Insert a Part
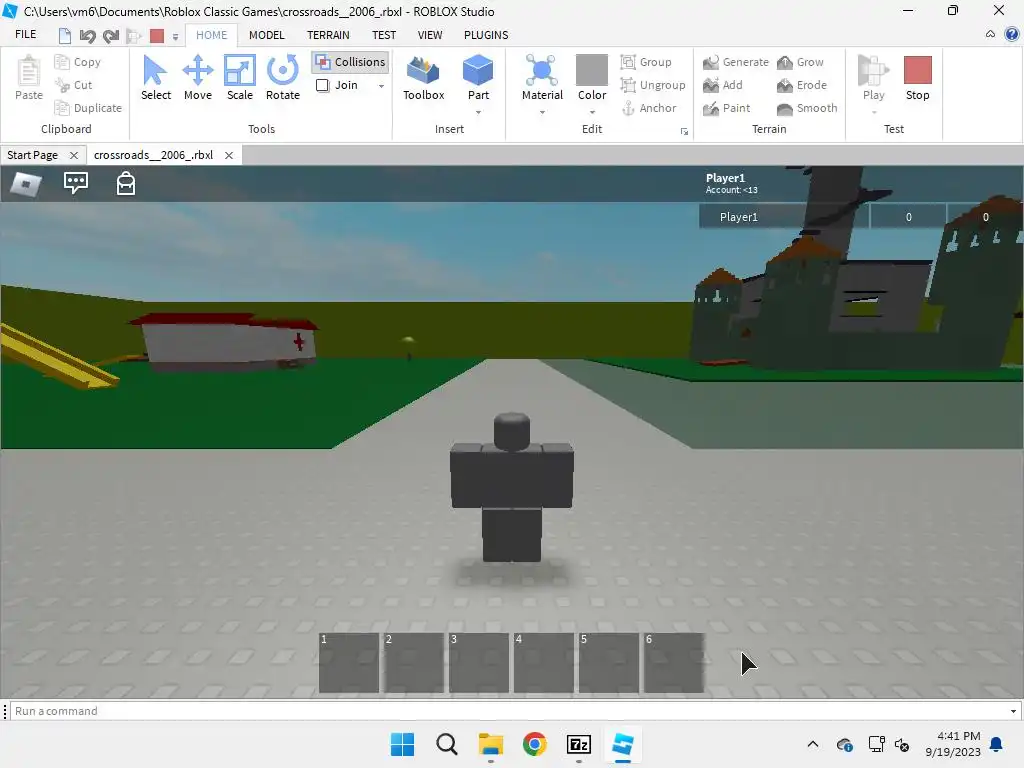This screenshot has width=1024, height=768. [x=478, y=78]
